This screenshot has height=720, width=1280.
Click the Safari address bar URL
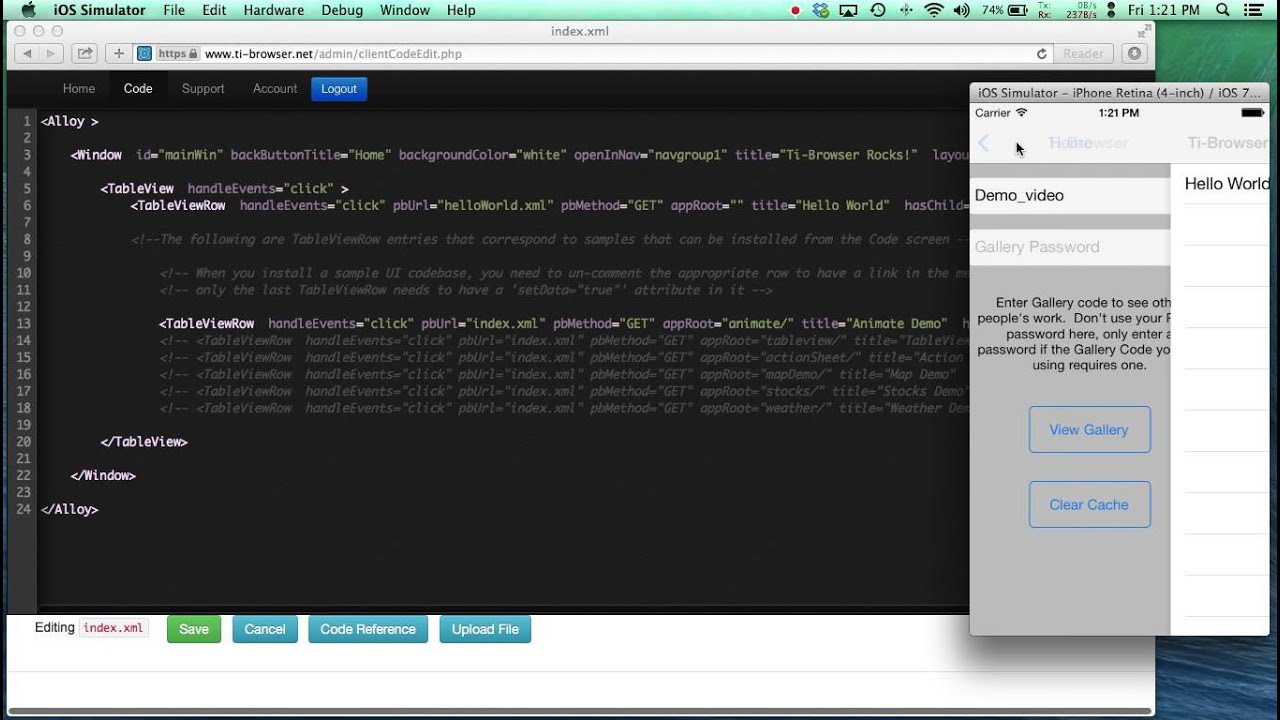(333, 54)
